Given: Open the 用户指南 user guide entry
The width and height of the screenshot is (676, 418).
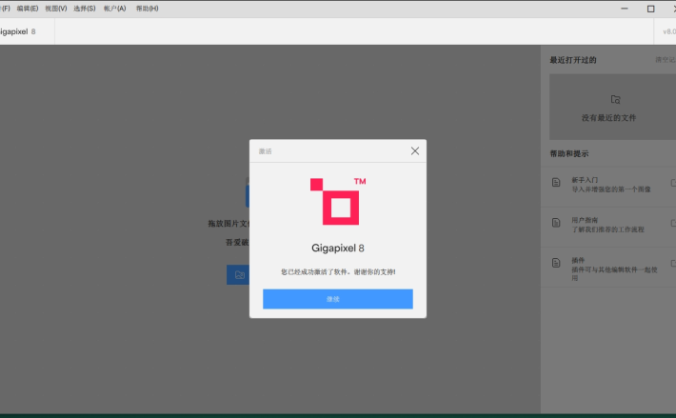Looking at the screenshot, I should 608,227.
